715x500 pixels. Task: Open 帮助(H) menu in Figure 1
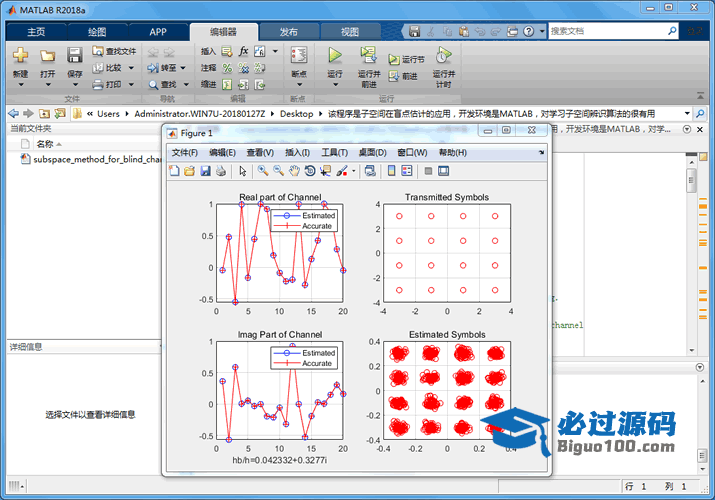click(453, 153)
